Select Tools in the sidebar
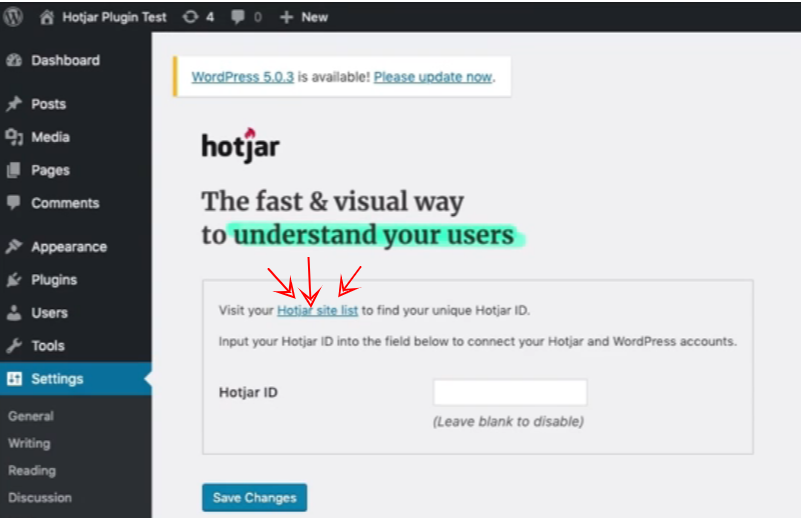Image resolution: width=801 pixels, height=518 pixels. coord(48,346)
